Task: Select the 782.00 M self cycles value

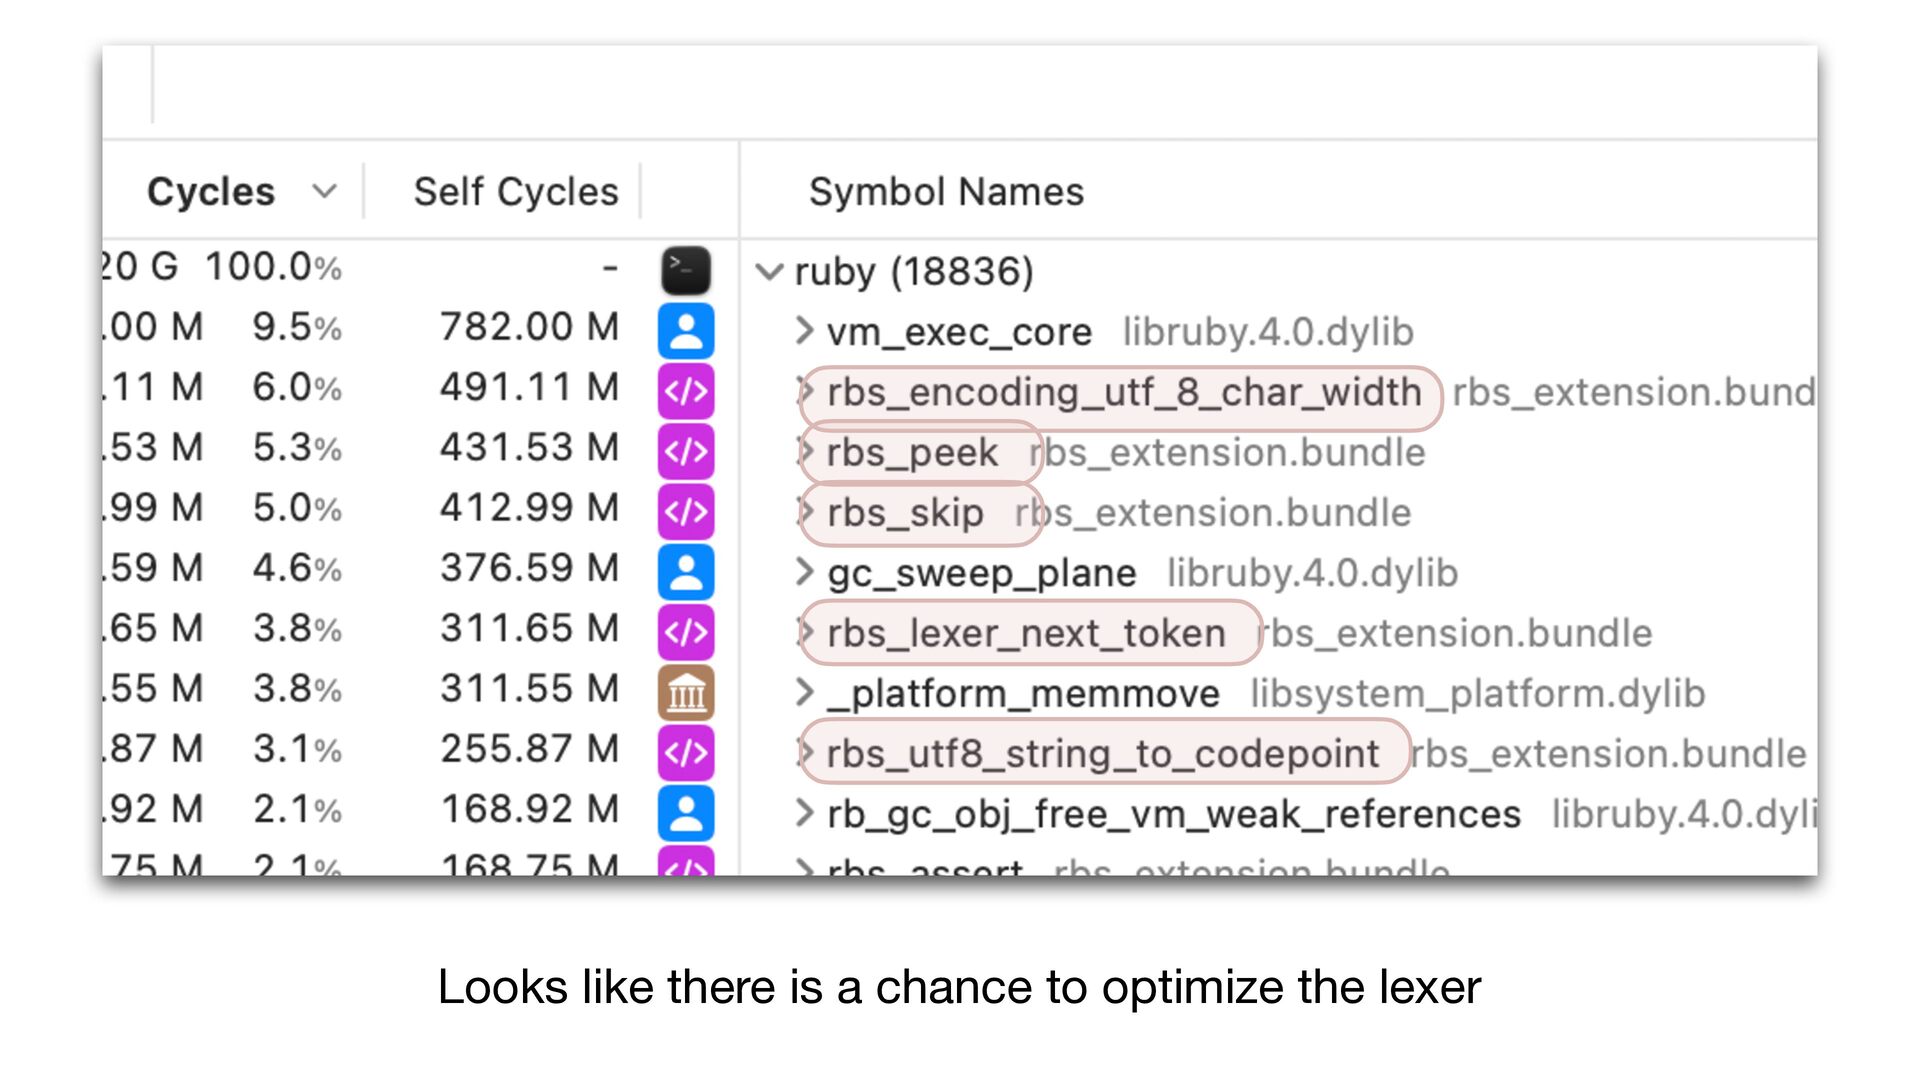Action: [x=529, y=327]
